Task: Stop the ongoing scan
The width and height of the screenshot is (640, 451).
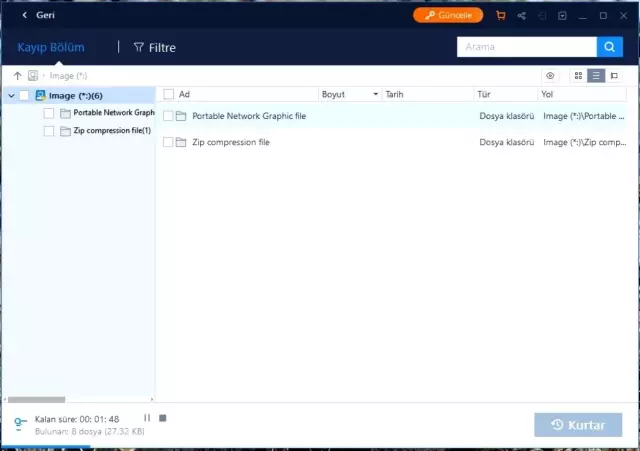Action: (x=163, y=418)
